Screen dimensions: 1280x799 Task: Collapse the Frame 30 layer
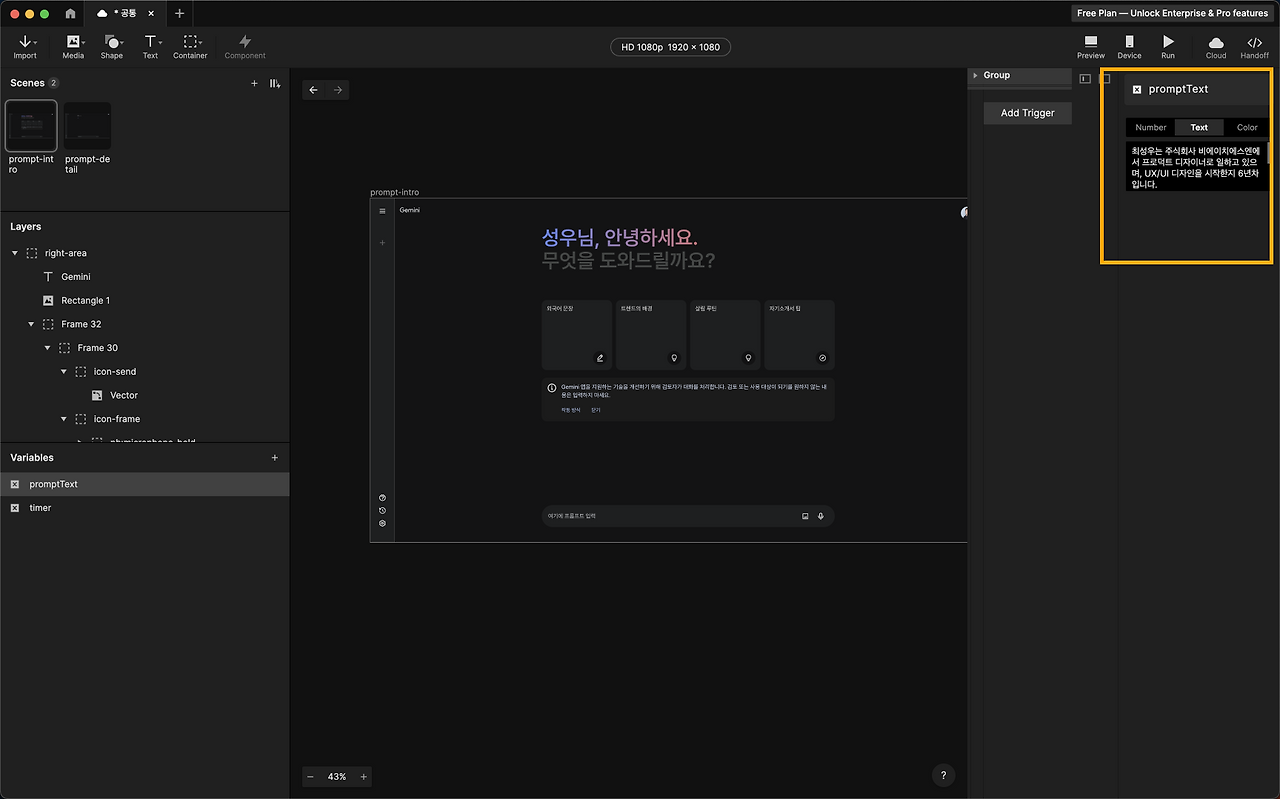coord(48,348)
